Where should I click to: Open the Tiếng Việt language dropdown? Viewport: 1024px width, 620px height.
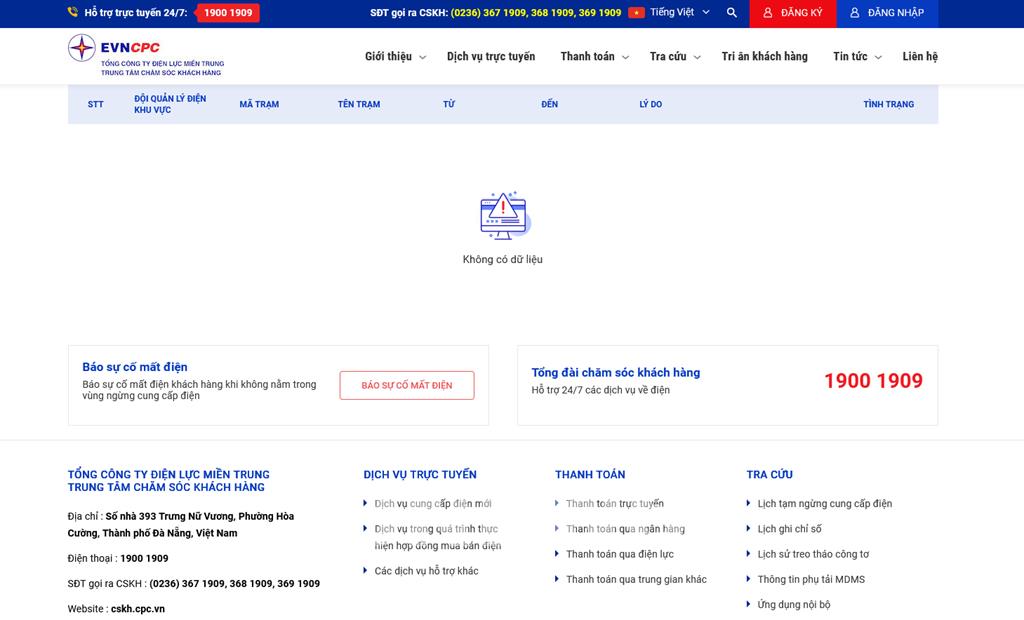tap(680, 13)
